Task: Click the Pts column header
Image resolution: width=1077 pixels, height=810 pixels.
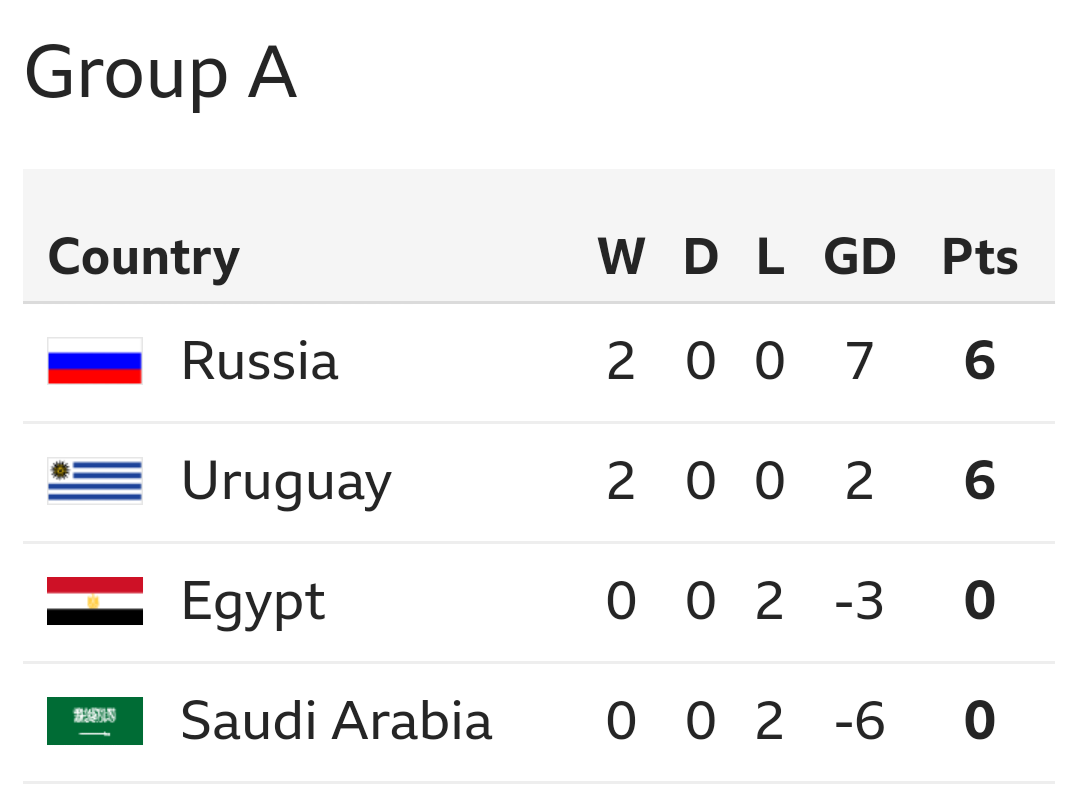Action: 979,257
